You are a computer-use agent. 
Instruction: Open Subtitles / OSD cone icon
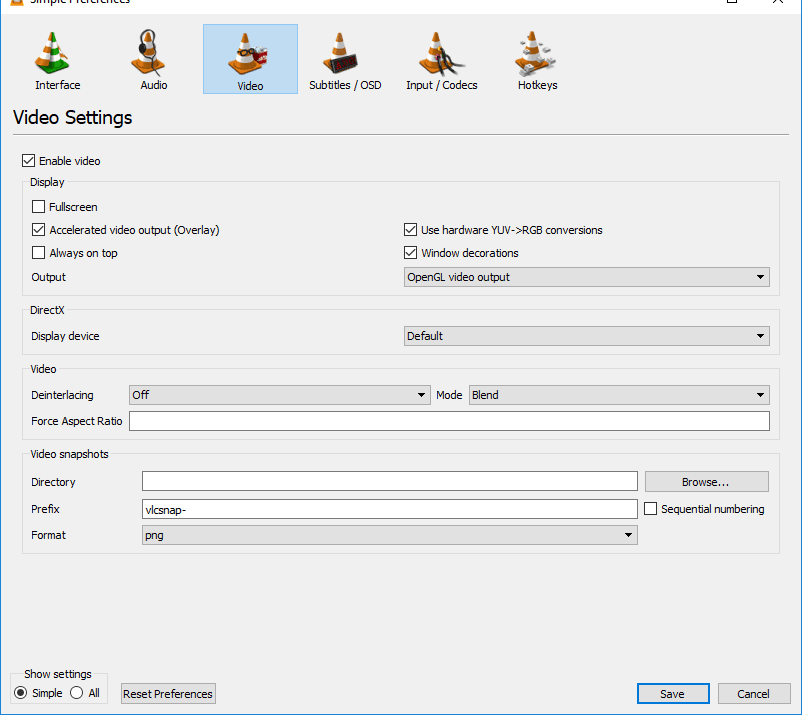pyautogui.click(x=340, y=53)
